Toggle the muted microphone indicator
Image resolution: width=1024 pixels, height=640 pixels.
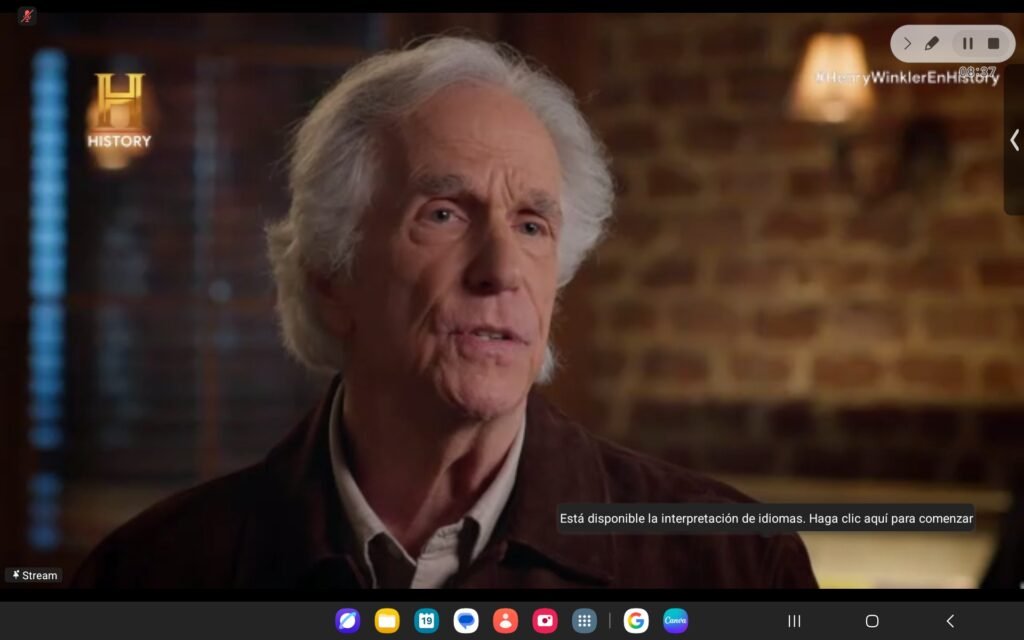coord(27,16)
